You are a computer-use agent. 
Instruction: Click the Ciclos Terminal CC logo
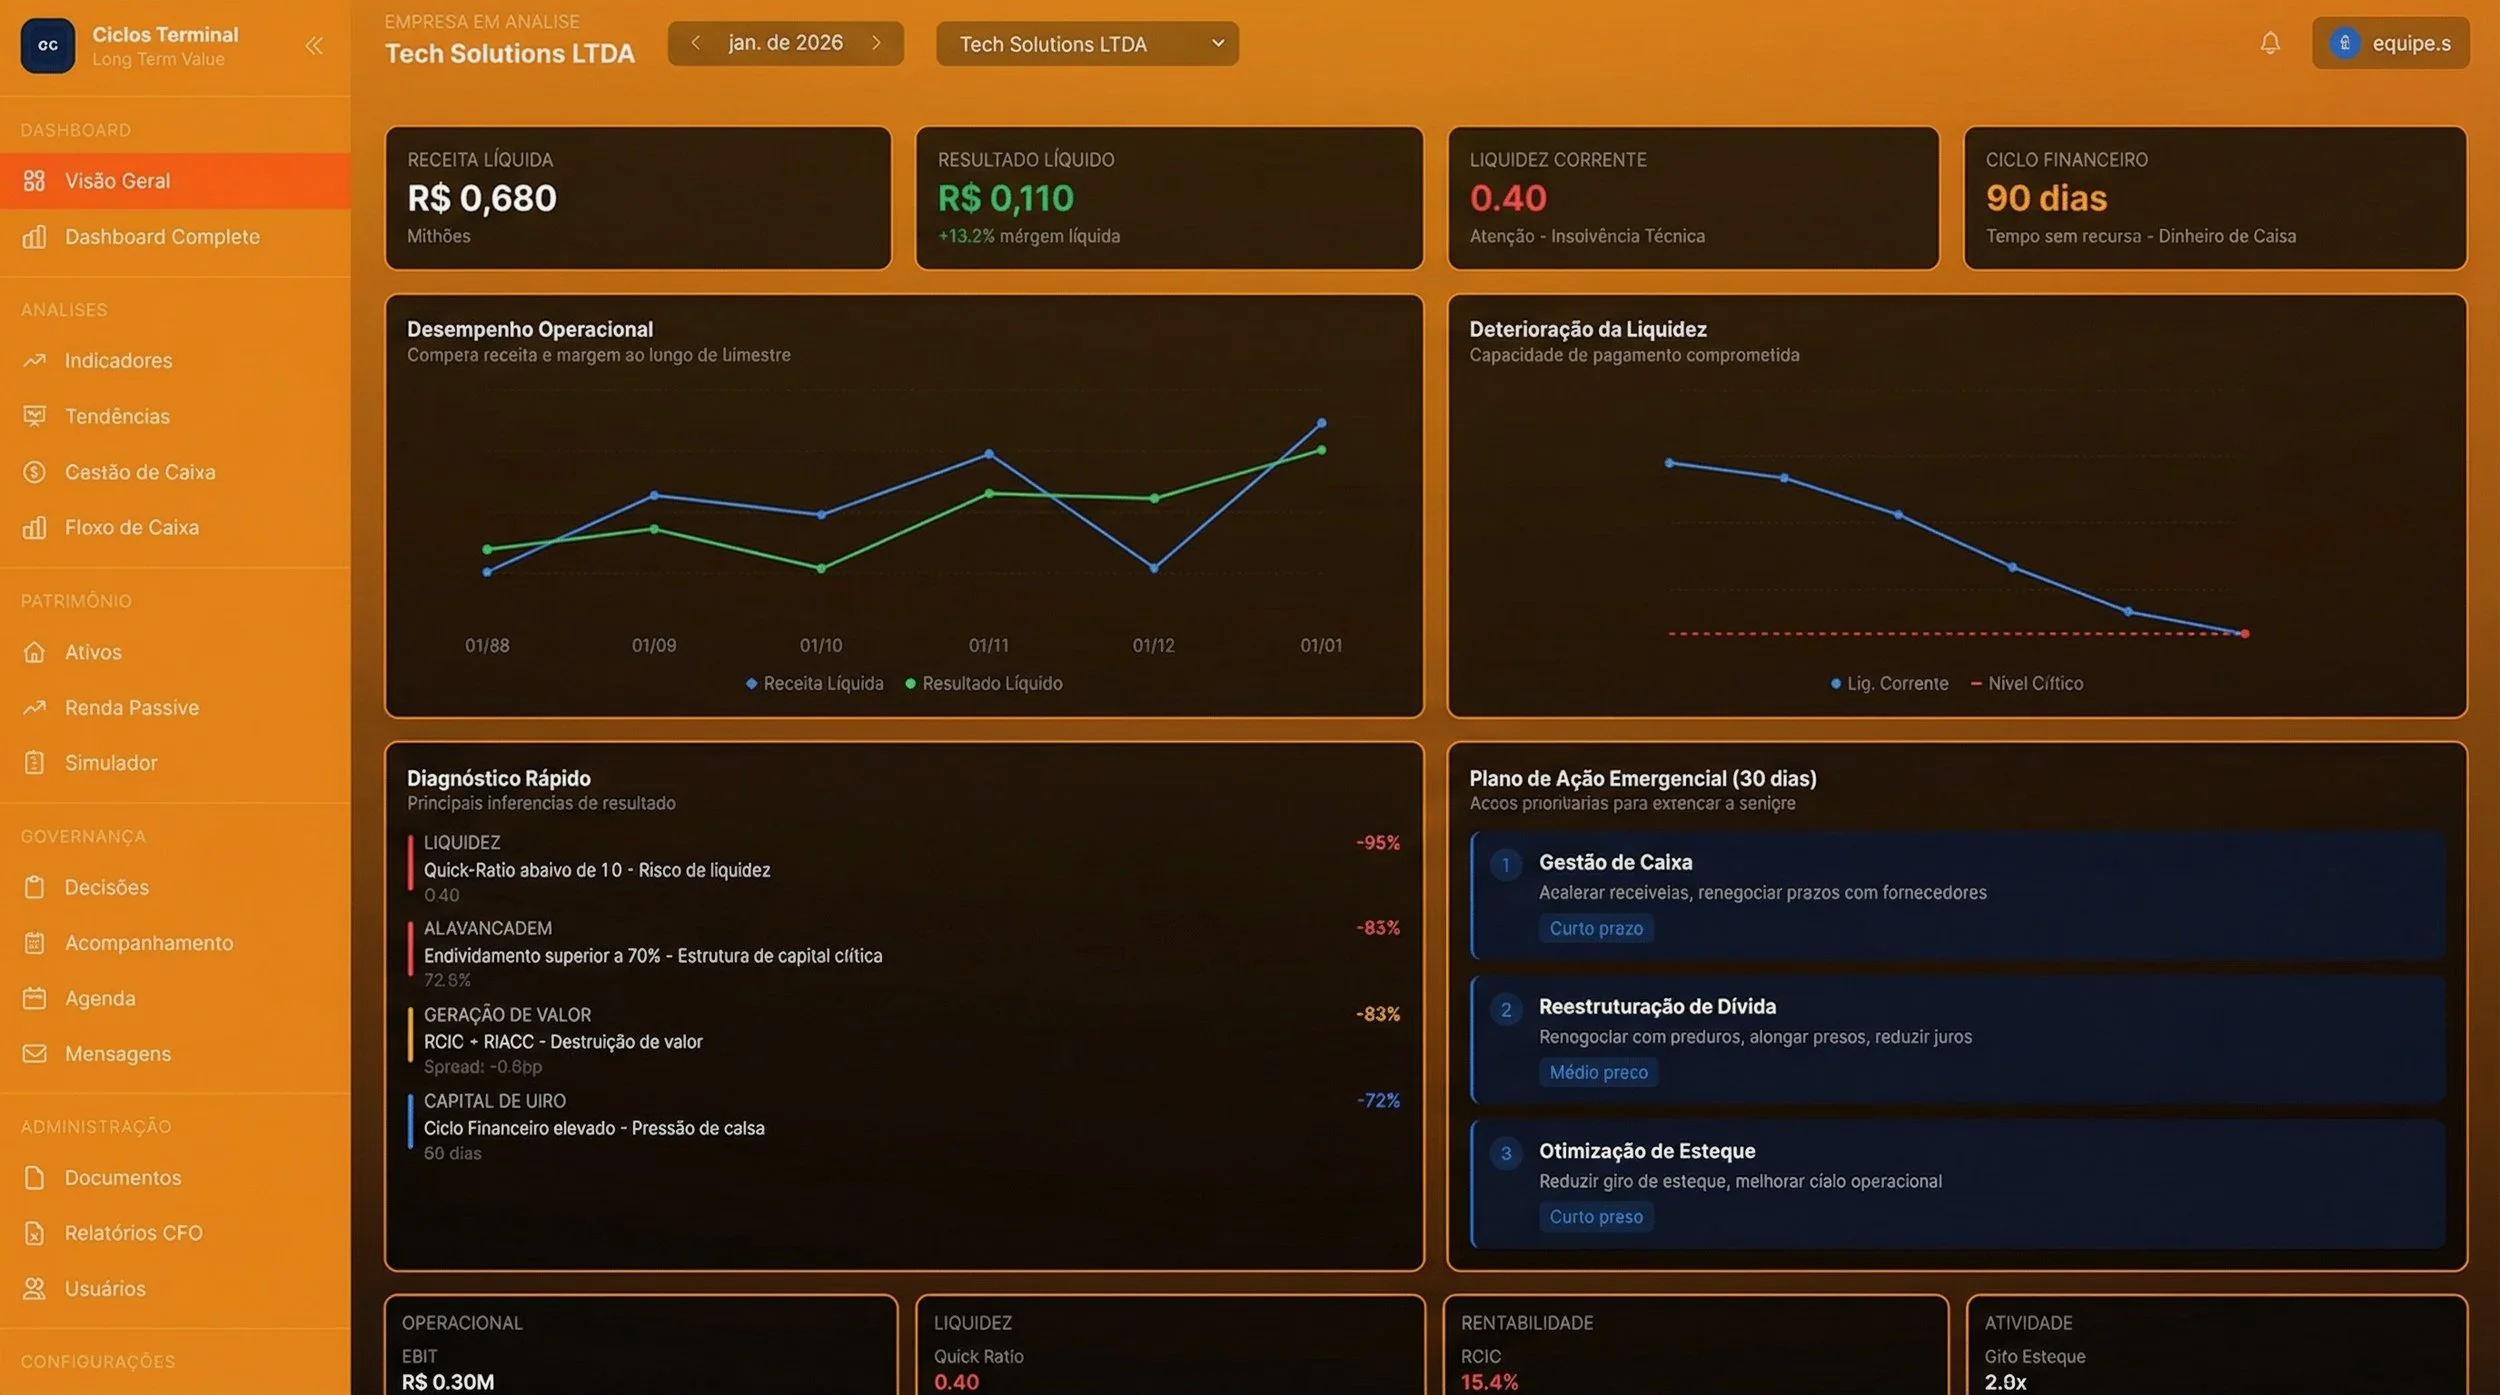coord(47,45)
